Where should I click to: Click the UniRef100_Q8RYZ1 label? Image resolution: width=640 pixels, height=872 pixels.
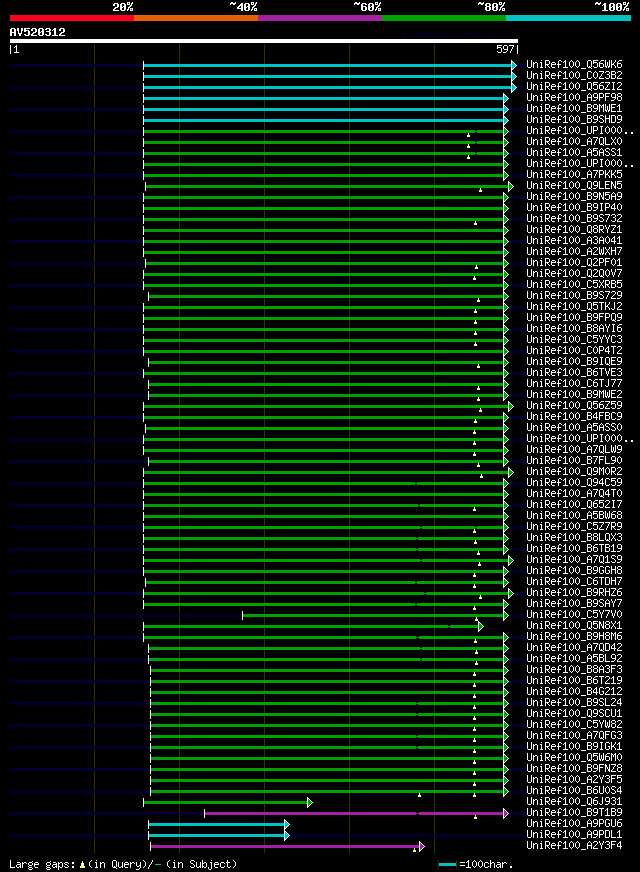click(x=574, y=230)
